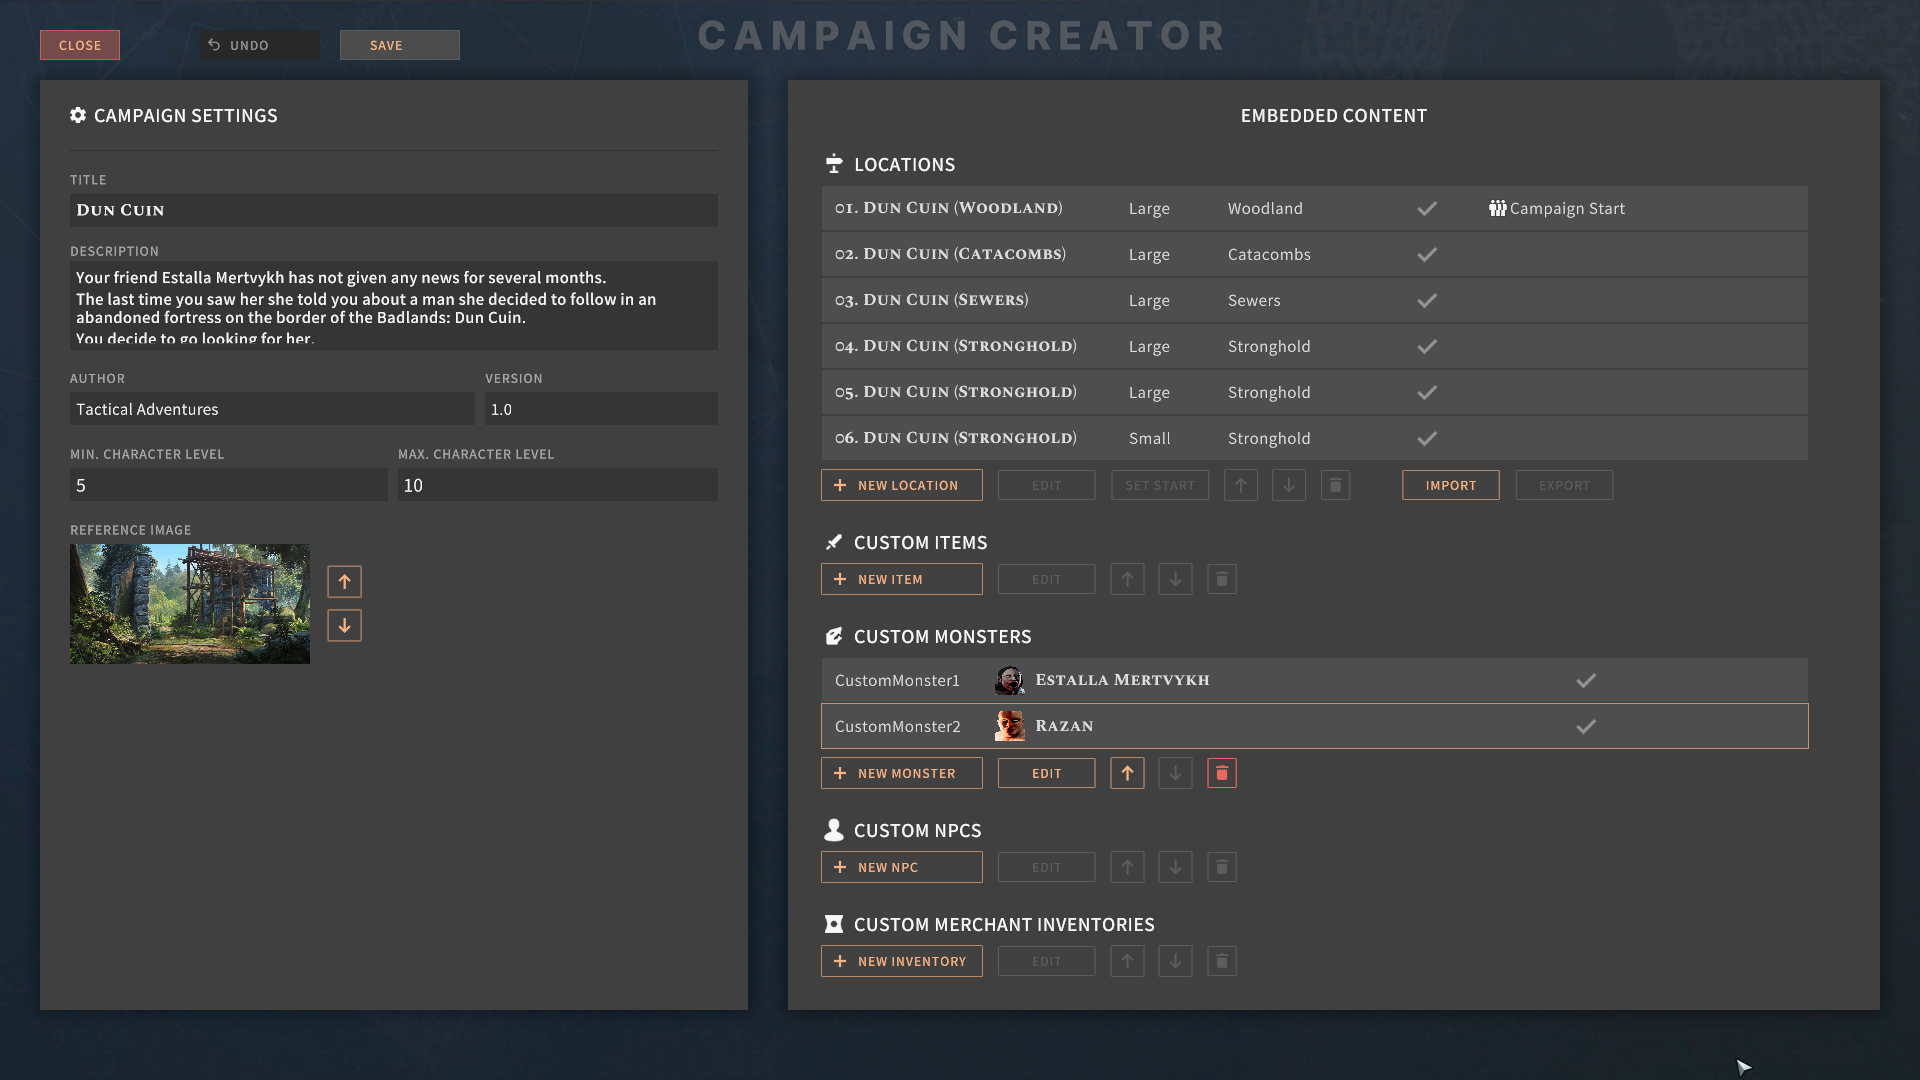Screen dimensions: 1920x1080
Task: Delete the selected custom monster
Action: point(1222,773)
